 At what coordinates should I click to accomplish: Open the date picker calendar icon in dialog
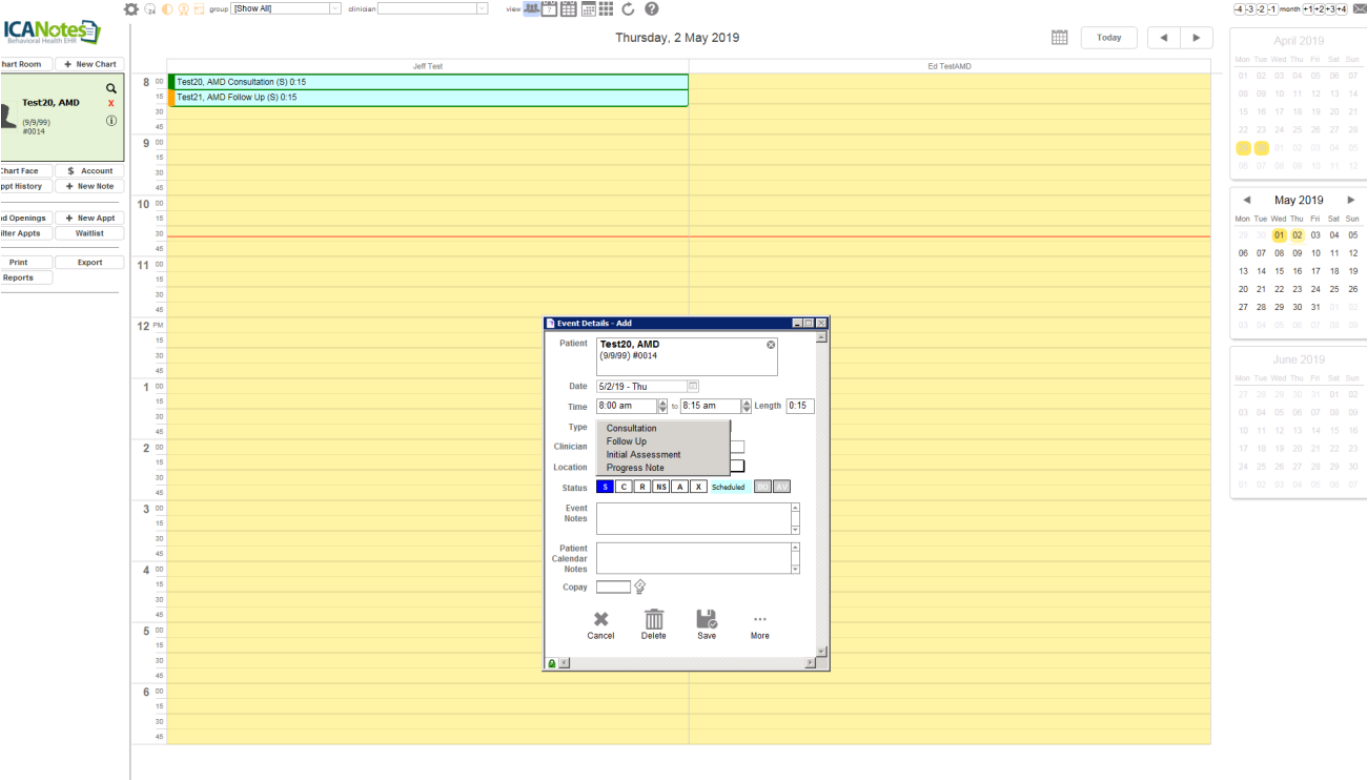tap(693, 386)
